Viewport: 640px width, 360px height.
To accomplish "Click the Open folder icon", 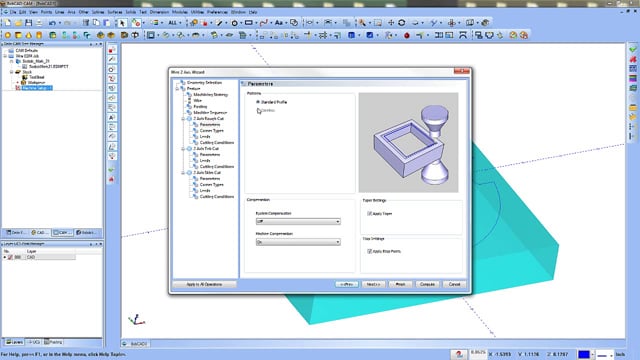I will [18, 23].
